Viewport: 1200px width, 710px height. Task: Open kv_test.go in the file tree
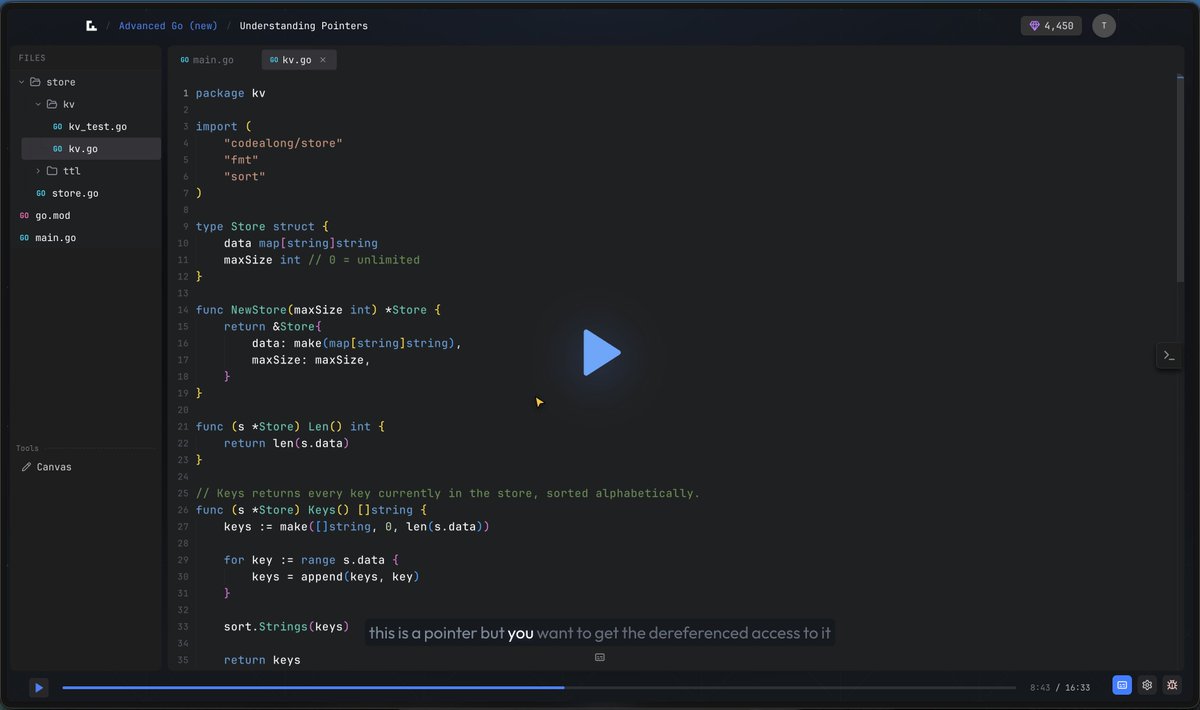(x=91, y=127)
